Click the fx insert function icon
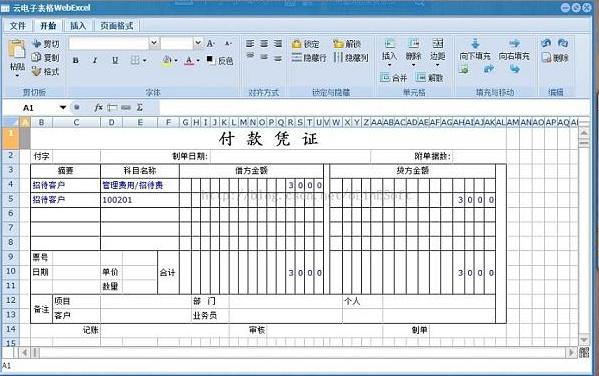The width and height of the screenshot is (599, 376). 99,108
